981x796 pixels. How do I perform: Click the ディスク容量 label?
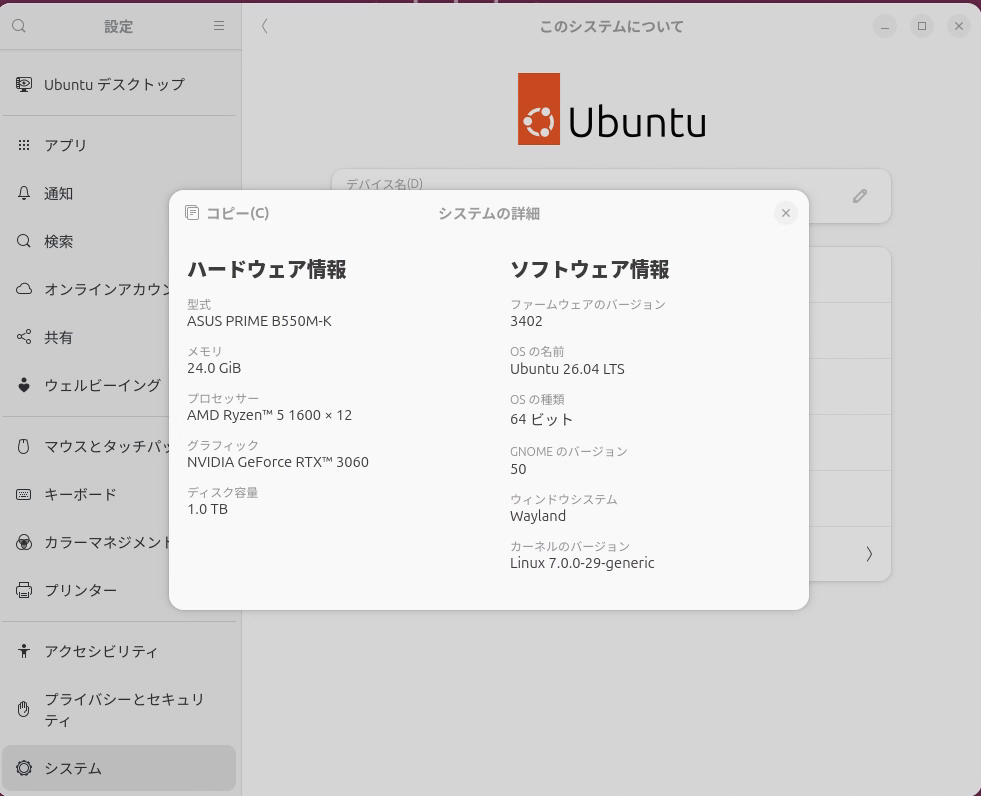223,492
